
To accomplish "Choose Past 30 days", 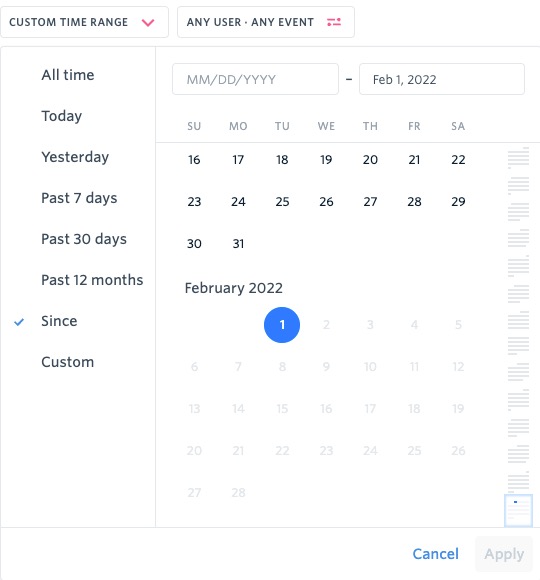I will pyautogui.click(x=84, y=239).
